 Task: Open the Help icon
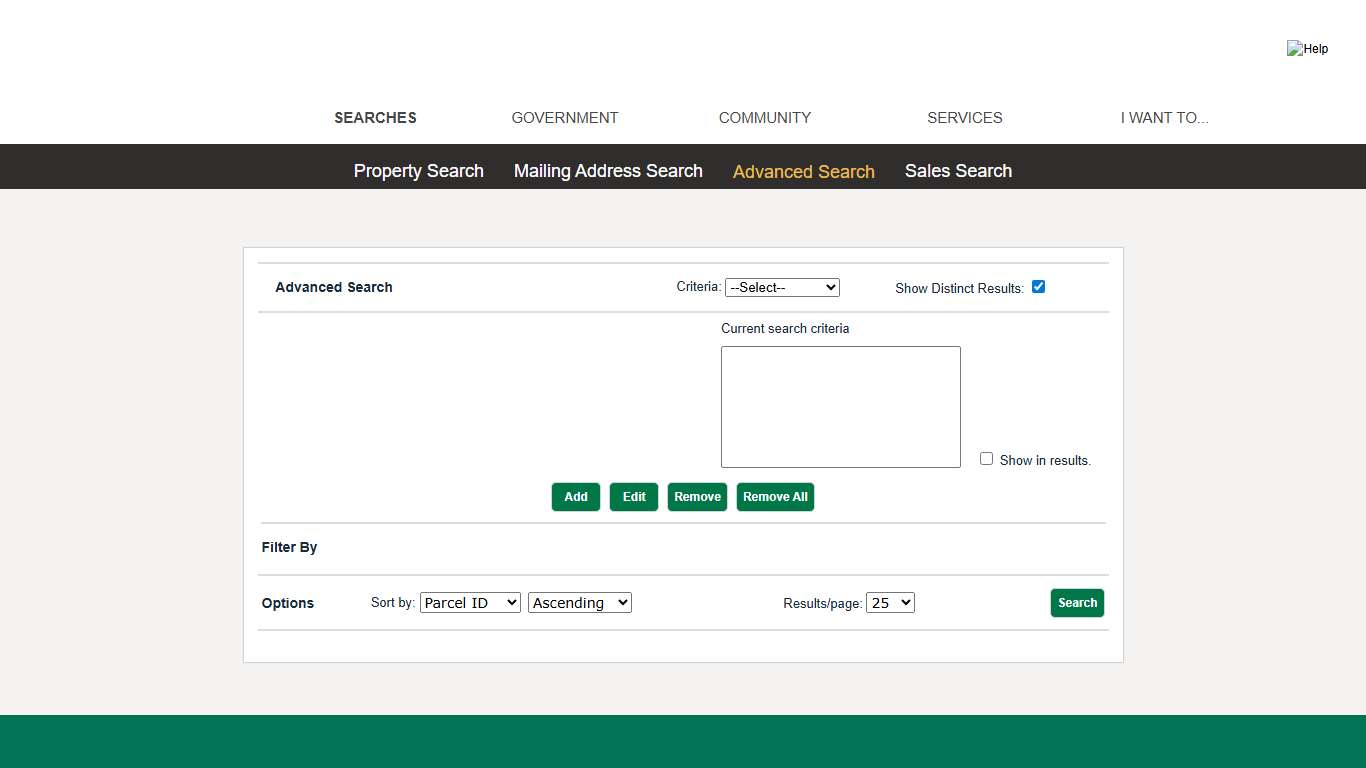pyautogui.click(x=1307, y=48)
